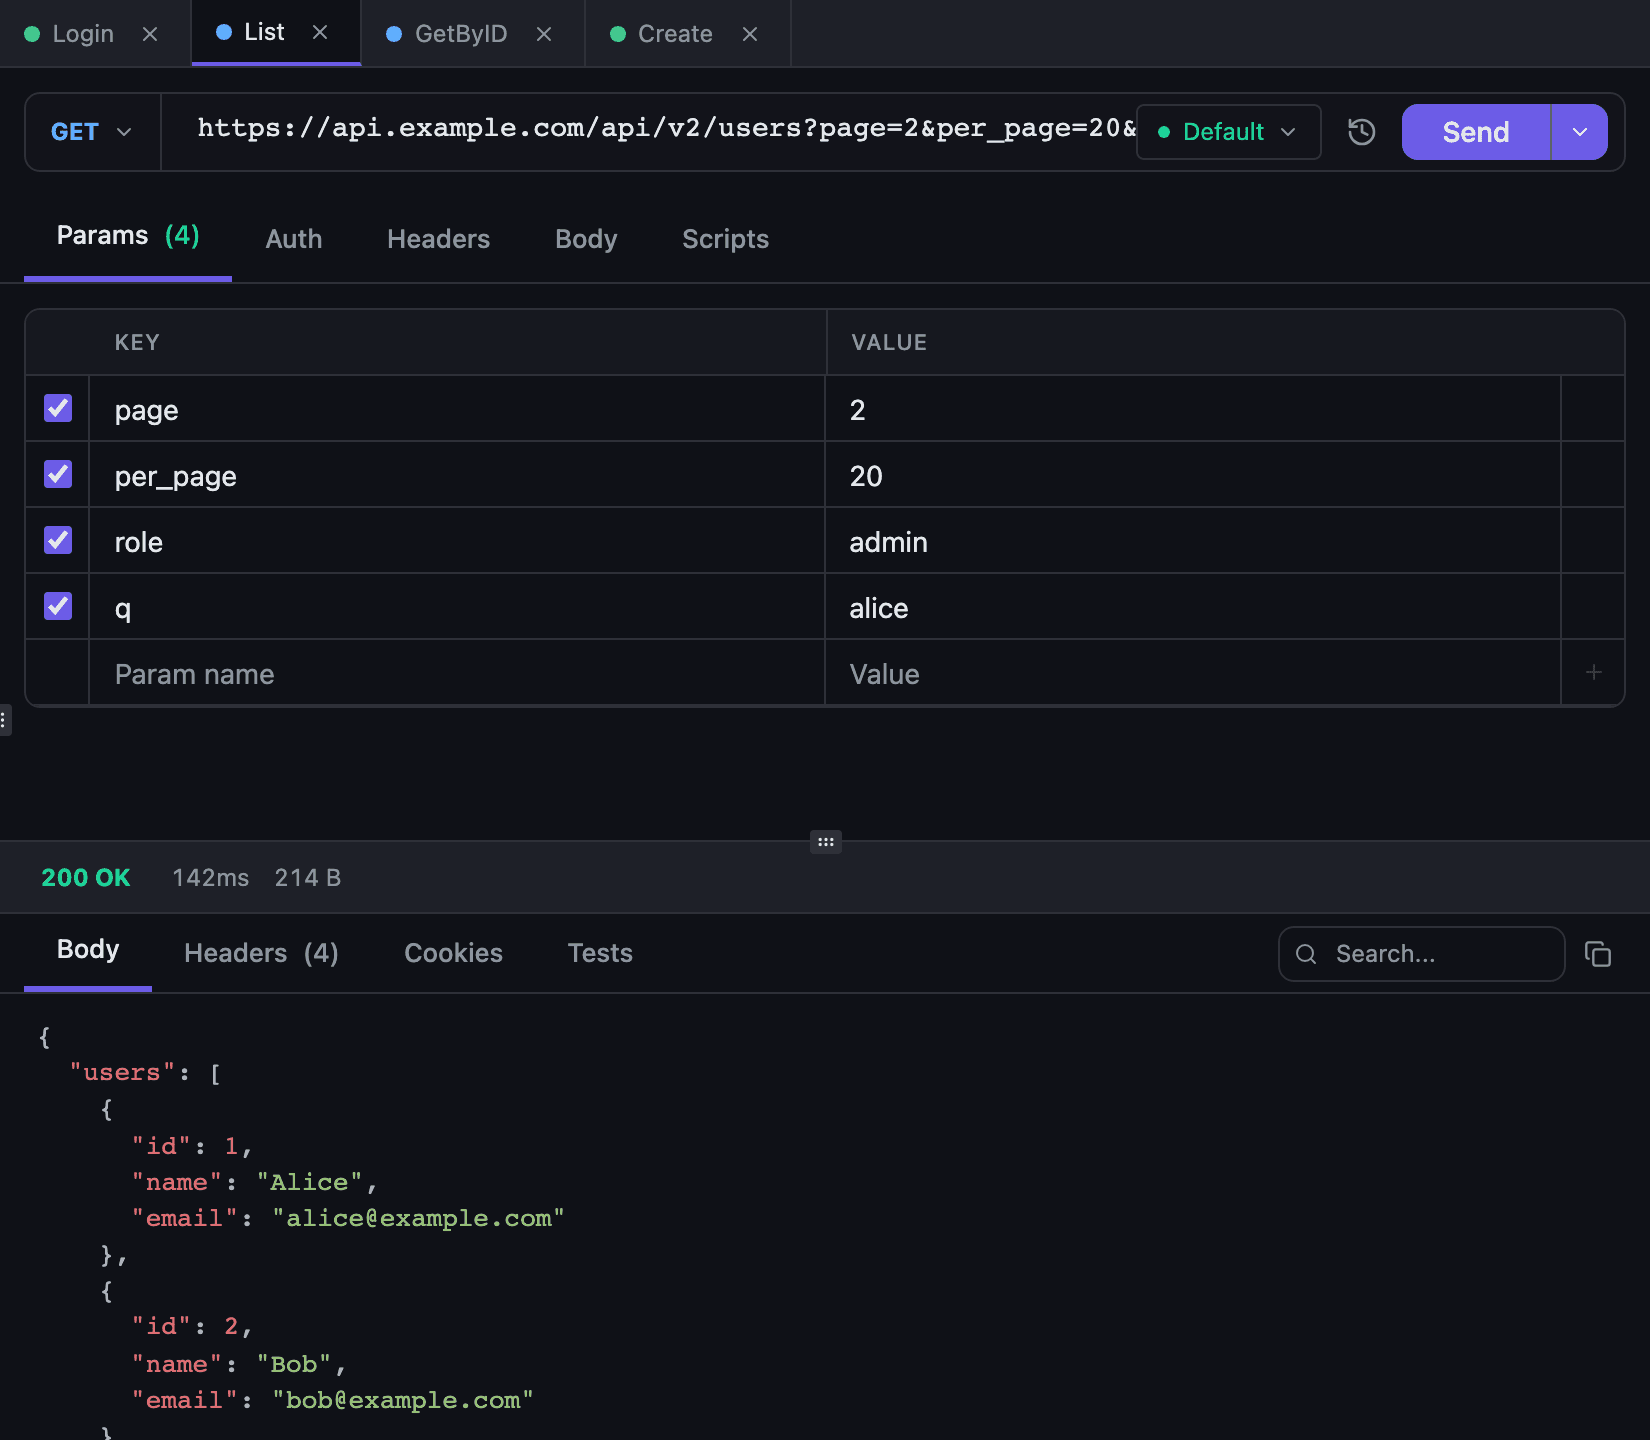Click the response Search field
This screenshot has width=1650, height=1440.
coord(1421,954)
